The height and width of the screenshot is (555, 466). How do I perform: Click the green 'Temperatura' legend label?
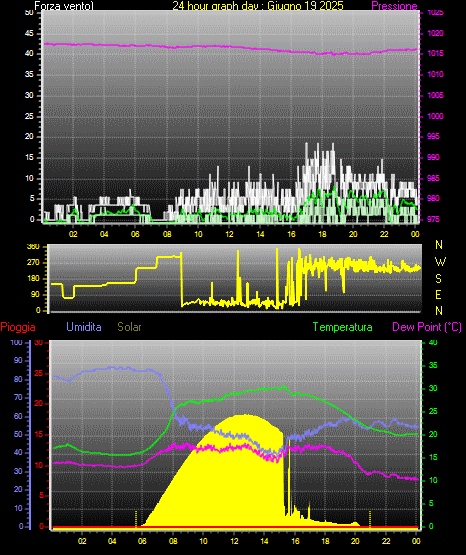[x=343, y=327]
